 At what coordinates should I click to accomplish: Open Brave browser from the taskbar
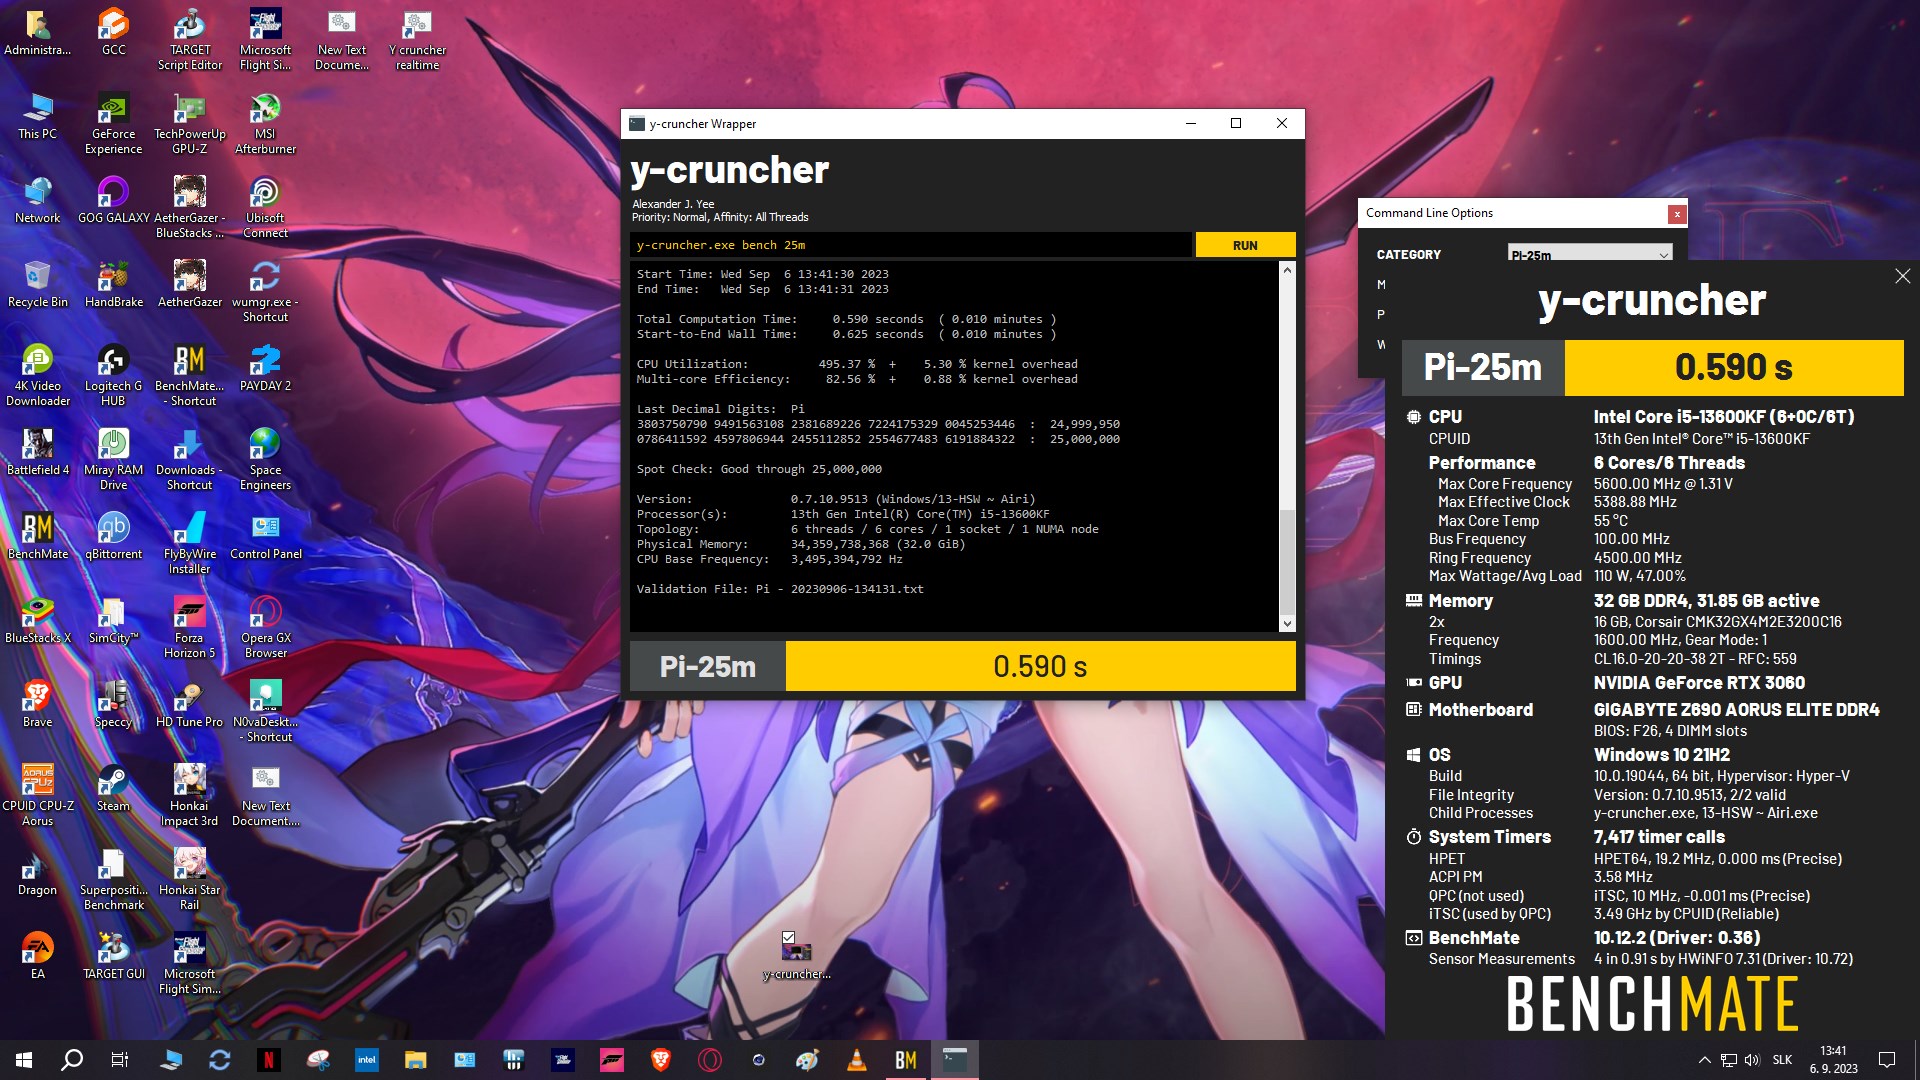(660, 1060)
